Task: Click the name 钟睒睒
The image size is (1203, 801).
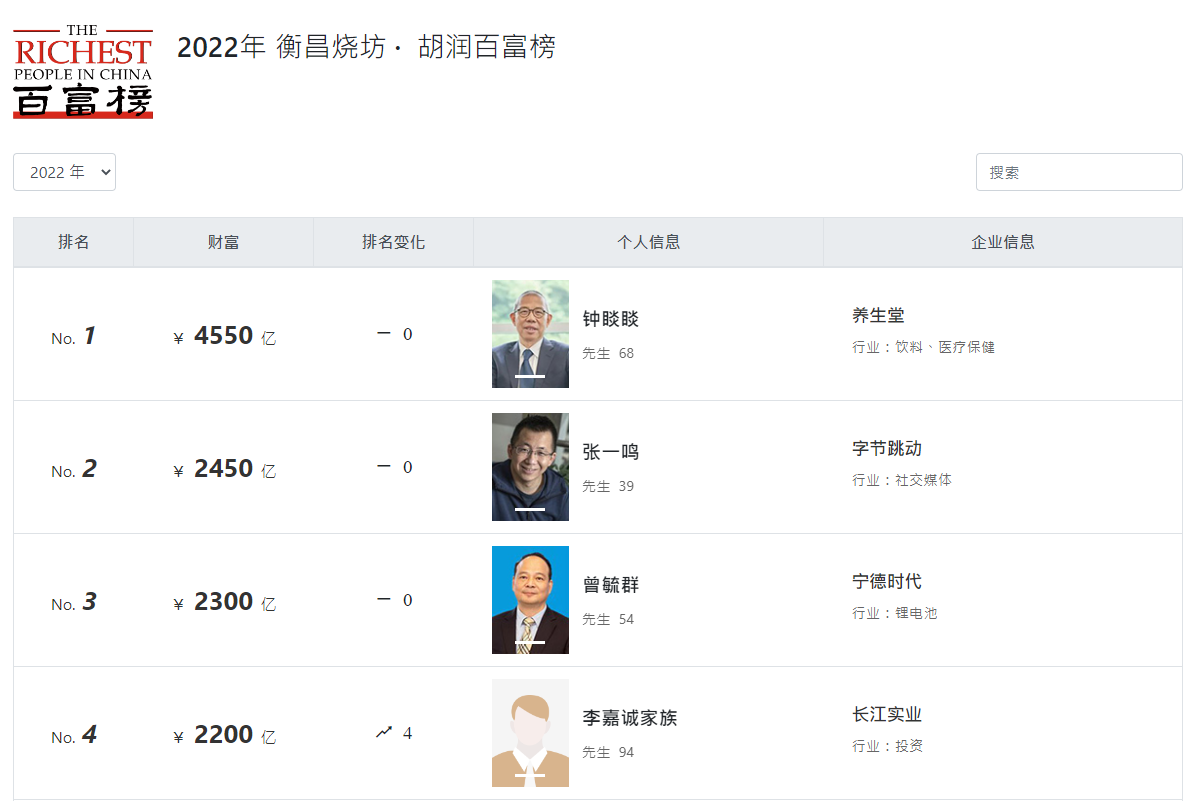Action: click(x=610, y=320)
